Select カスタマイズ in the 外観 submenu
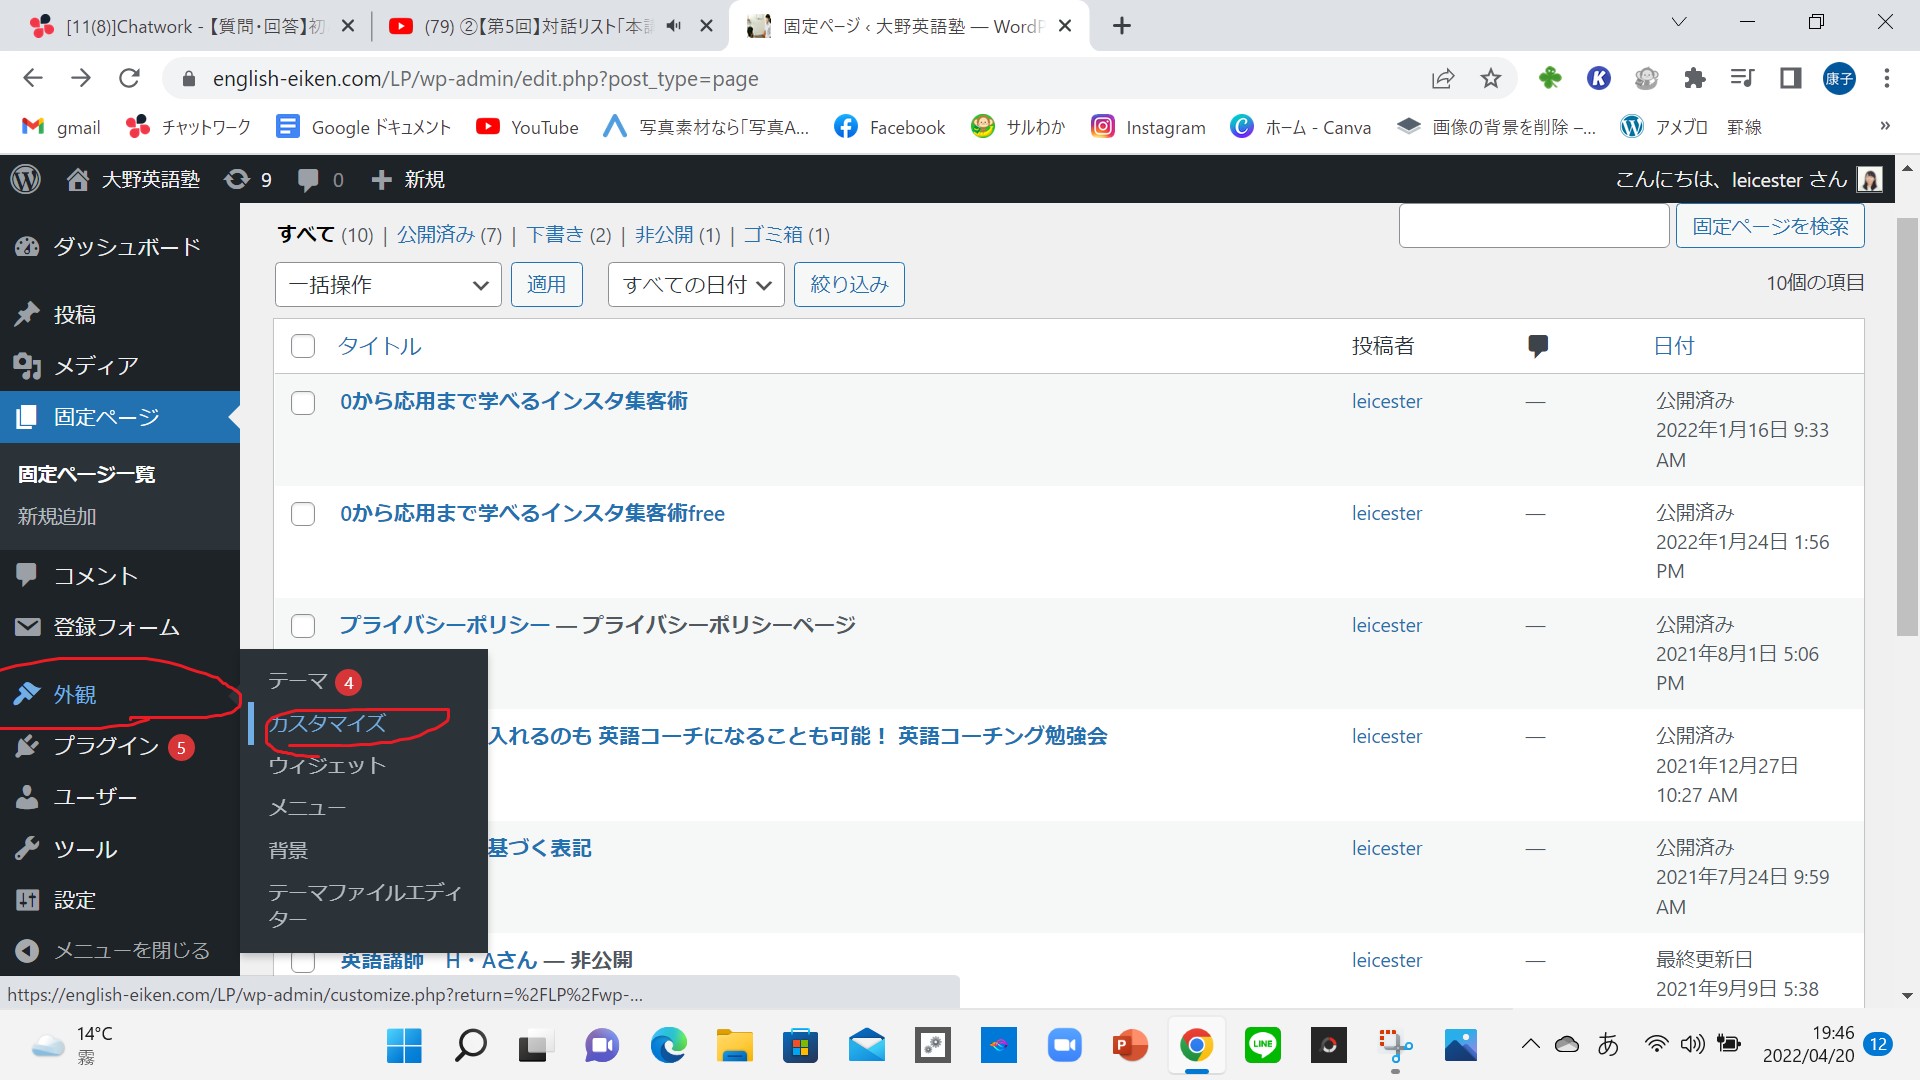The width and height of the screenshot is (1920, 1080). click(x=328, y=723)
